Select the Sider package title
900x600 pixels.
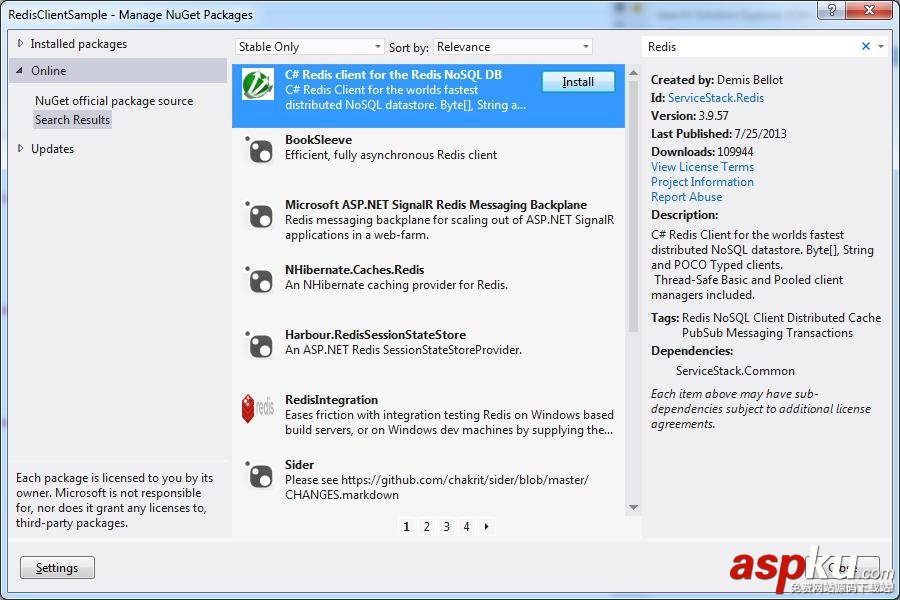click(x=300, y=464)
